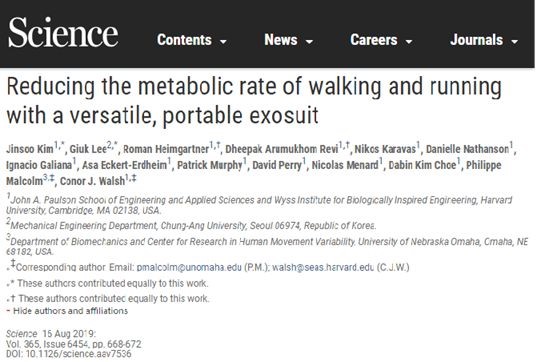This screenshot has width=537, height=362.
Task: Select author Nikos Karavas
Action: (385, 149)
